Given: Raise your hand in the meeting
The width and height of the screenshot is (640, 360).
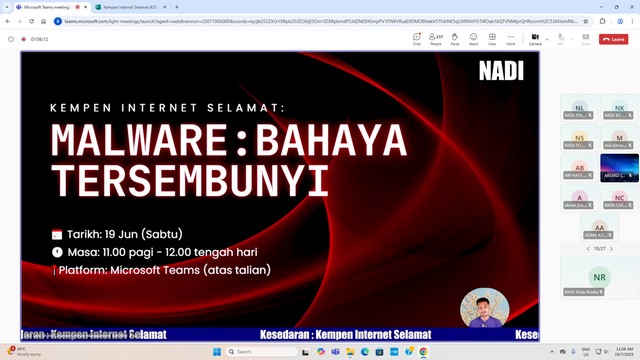Looking at the screenshot, I should (455, 39).
